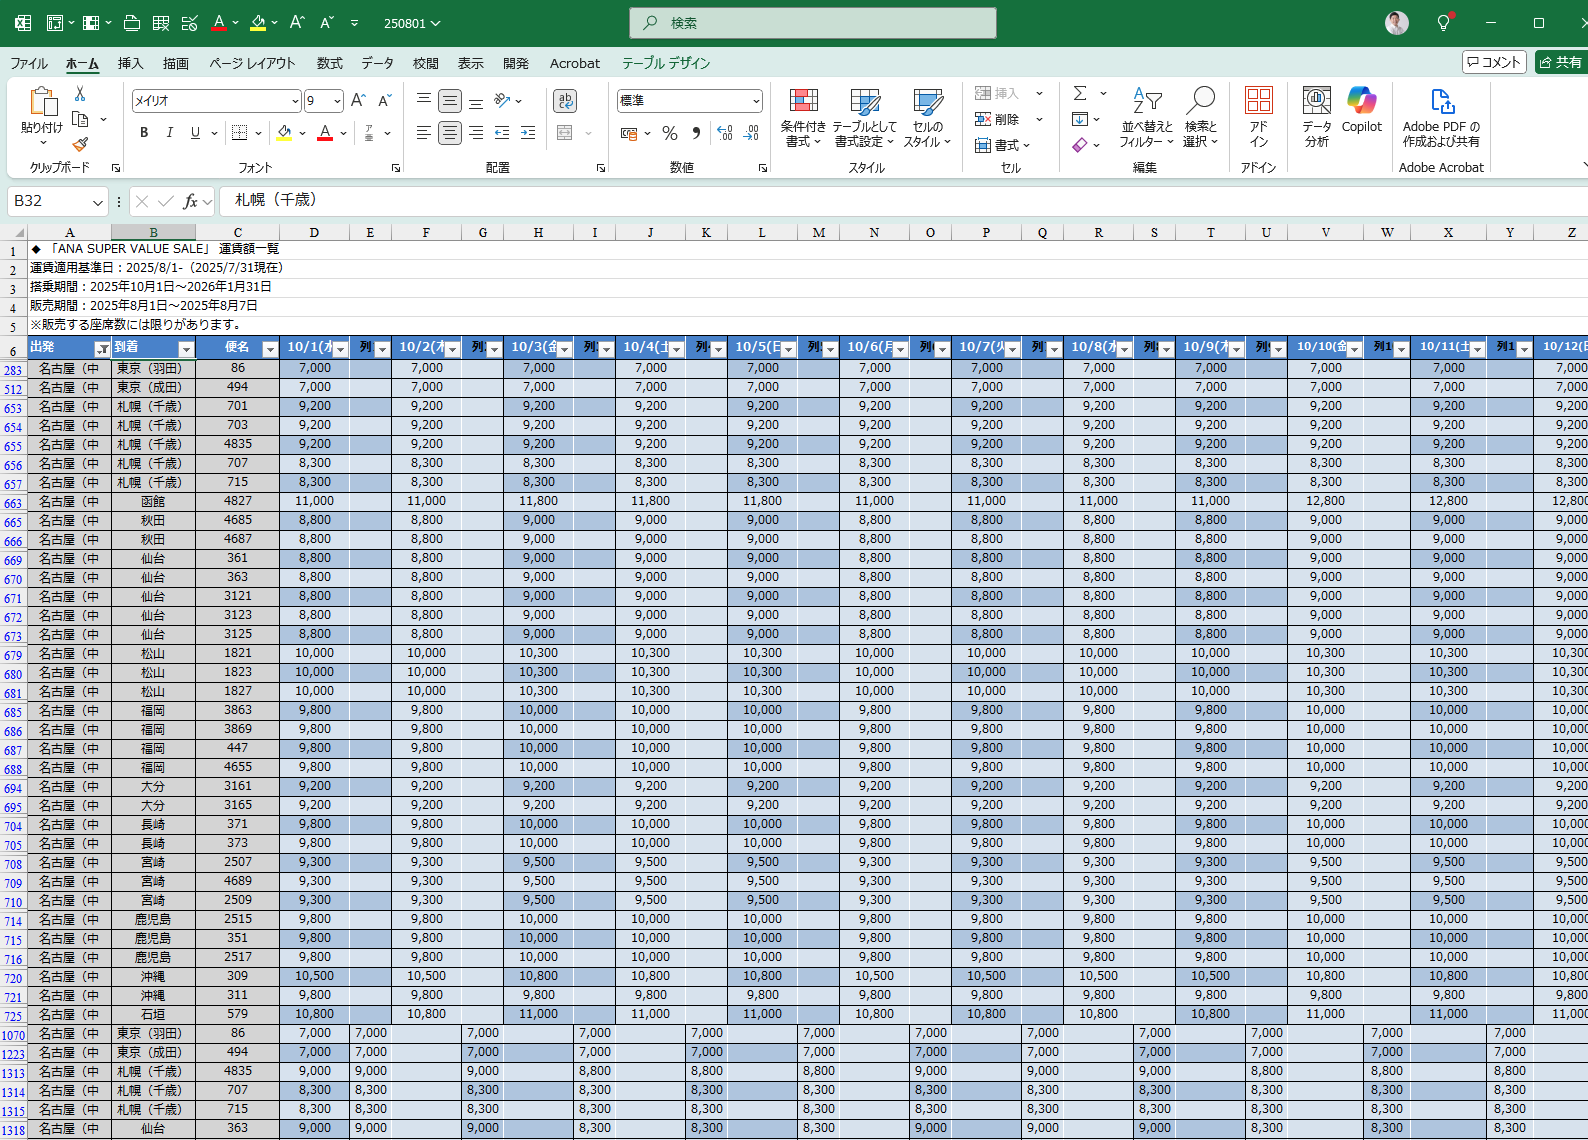Click the Merge and Center icon
Image resolution: width=1588 pixels, height=1140 pixels.
[x=565, y=133]
